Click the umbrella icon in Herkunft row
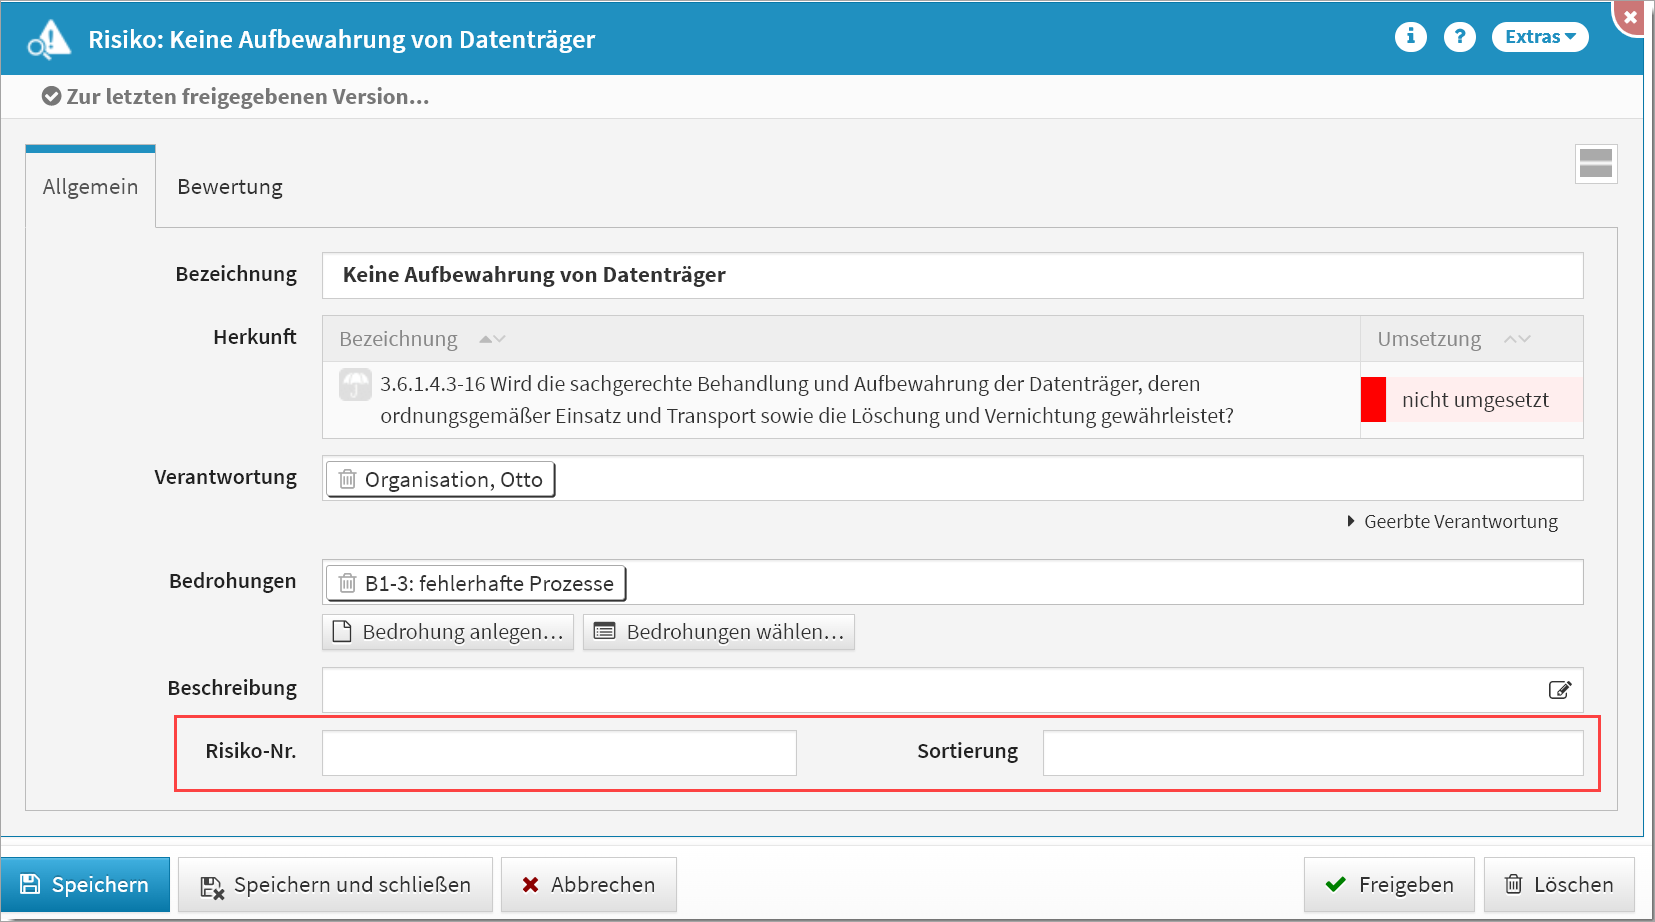 coord(355,385)
